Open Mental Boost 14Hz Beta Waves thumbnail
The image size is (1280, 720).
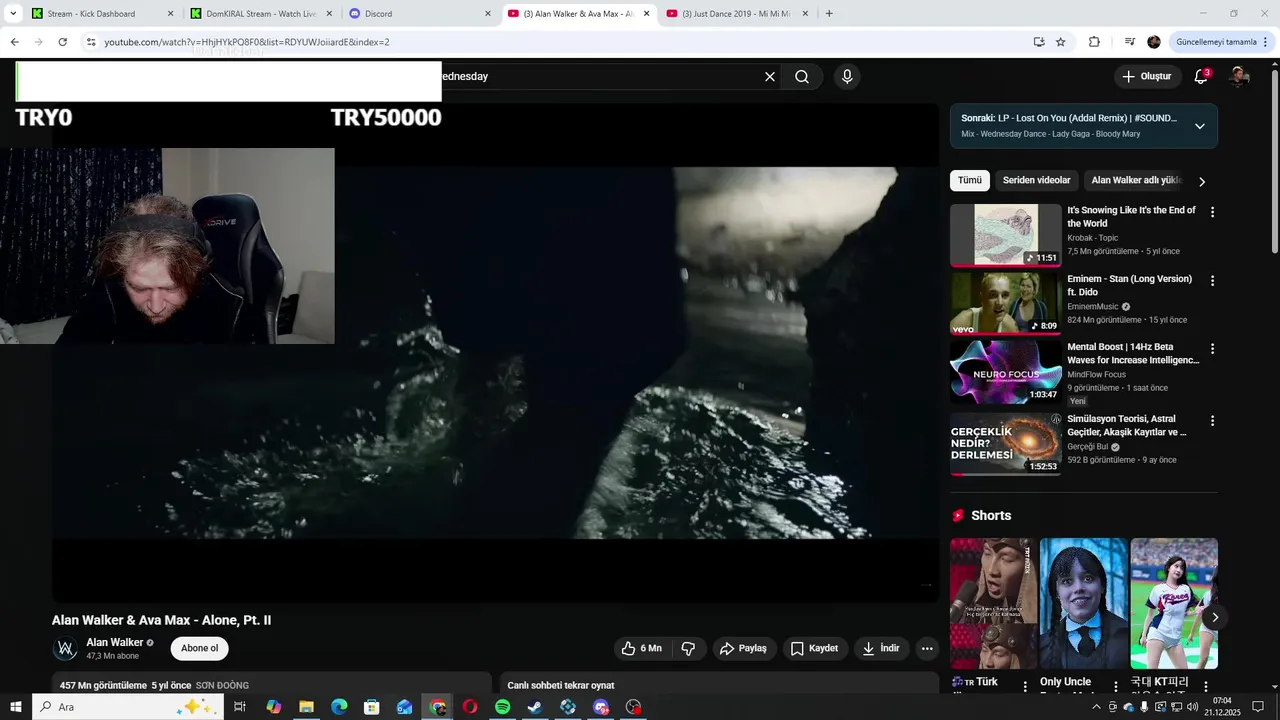pyautogui.click(x=1006, y=372)
